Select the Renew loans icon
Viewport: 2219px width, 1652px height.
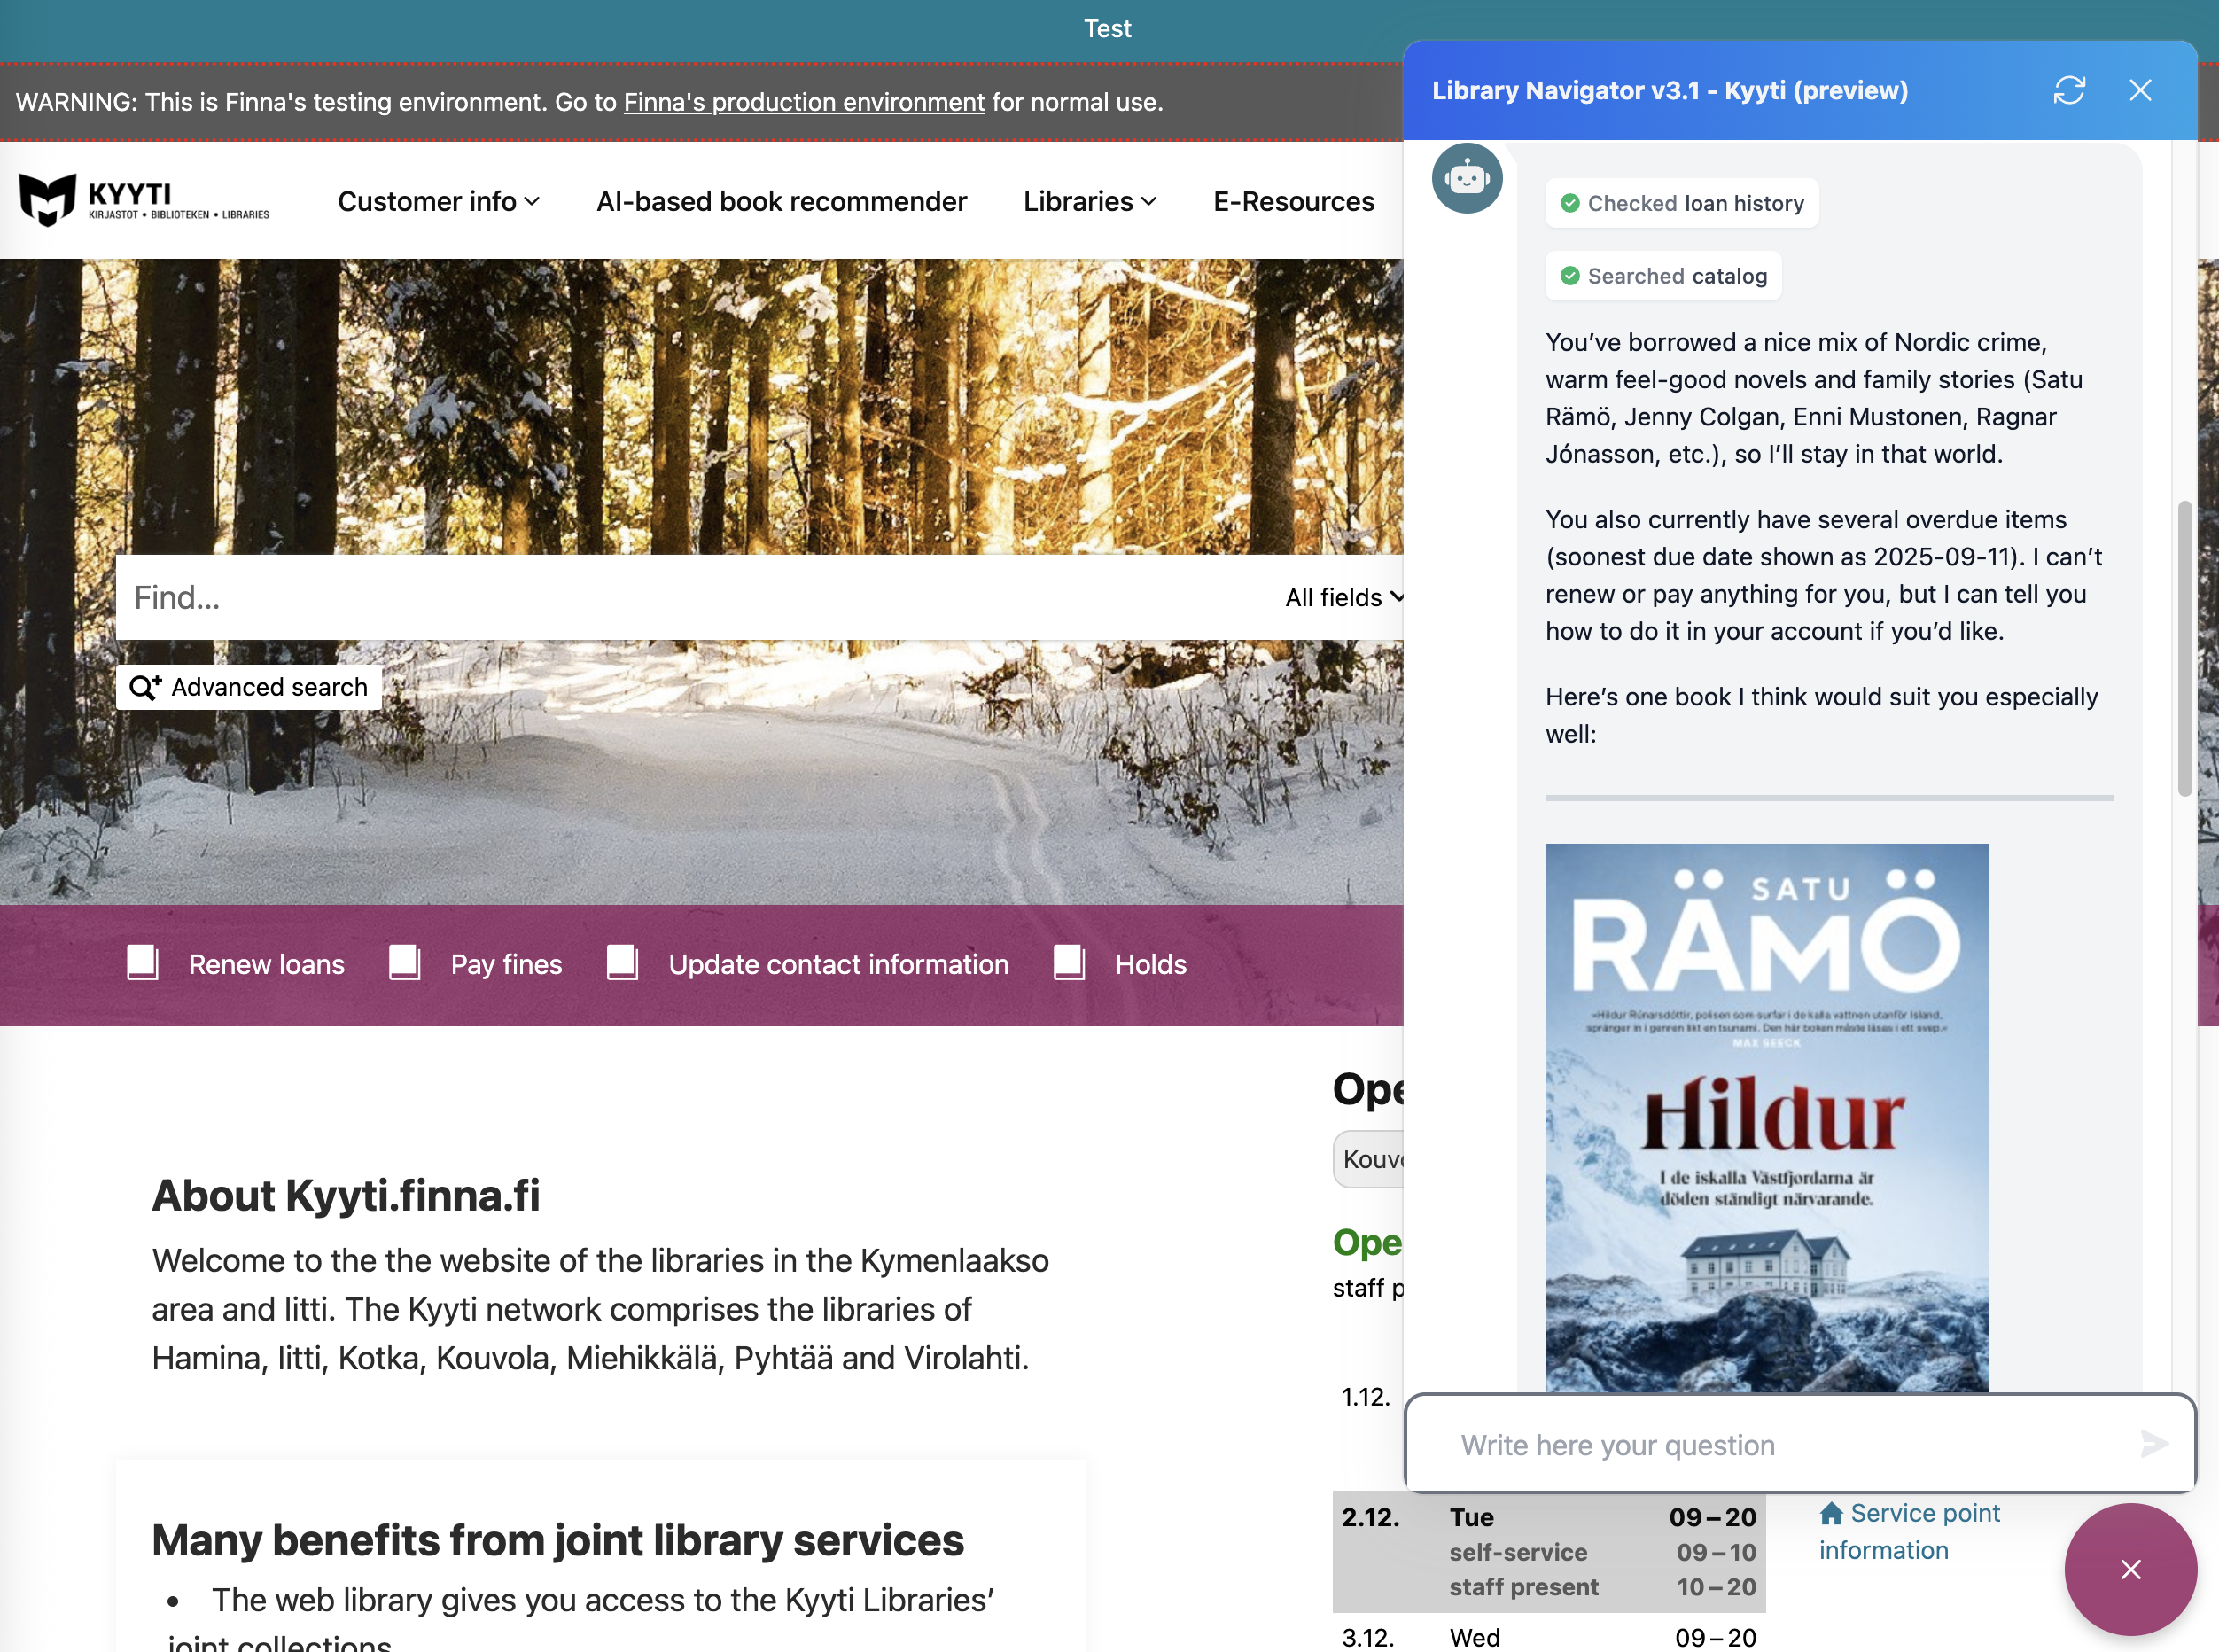(142, 963)
